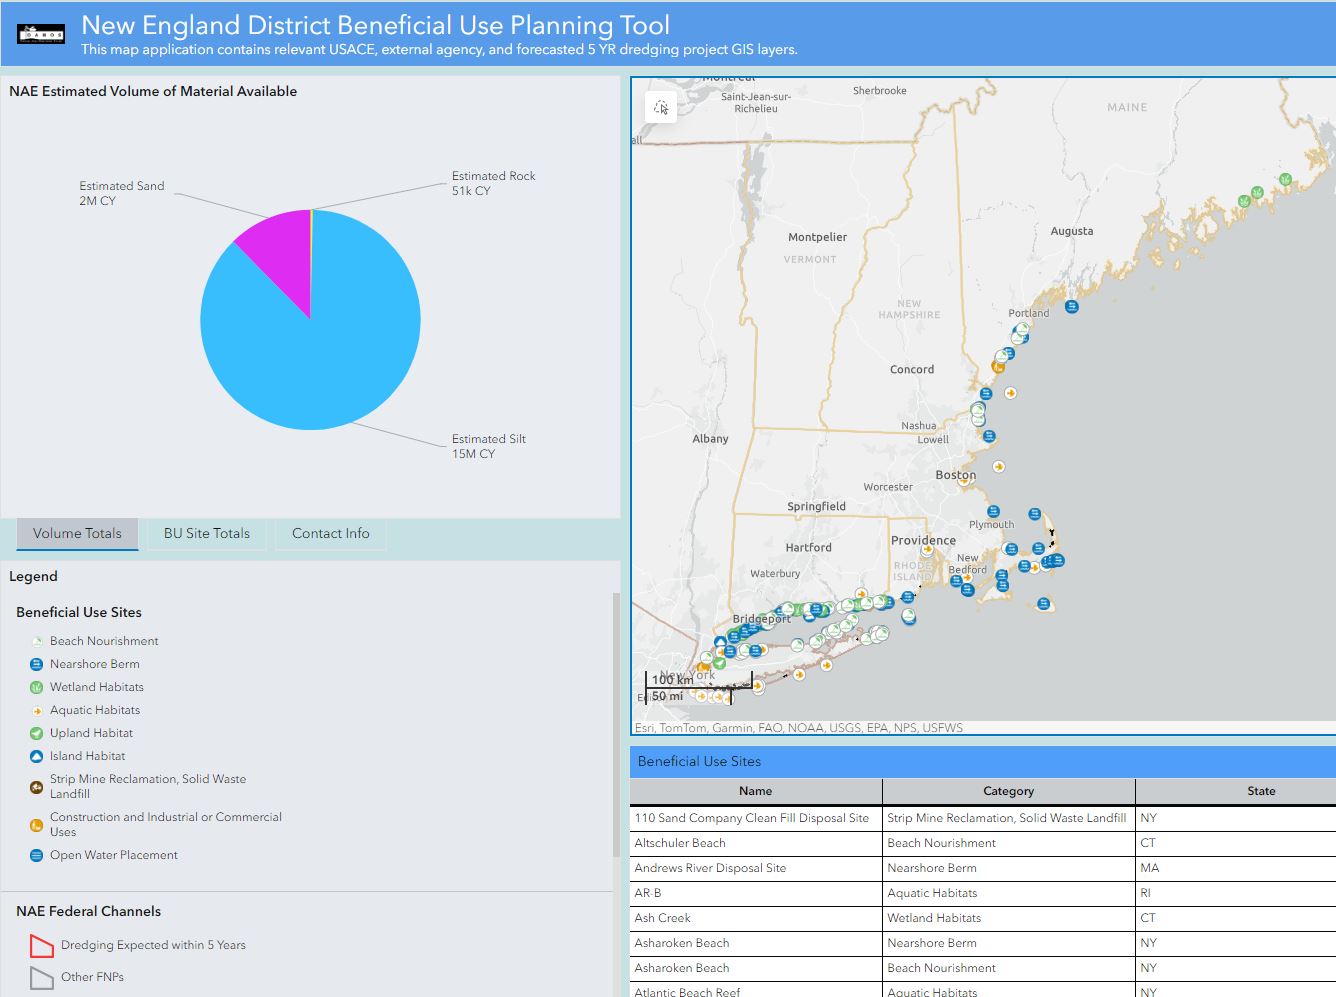Click the Island Habitat legend icon
This screenshot has width=1336, height=997.
[37, 756]
